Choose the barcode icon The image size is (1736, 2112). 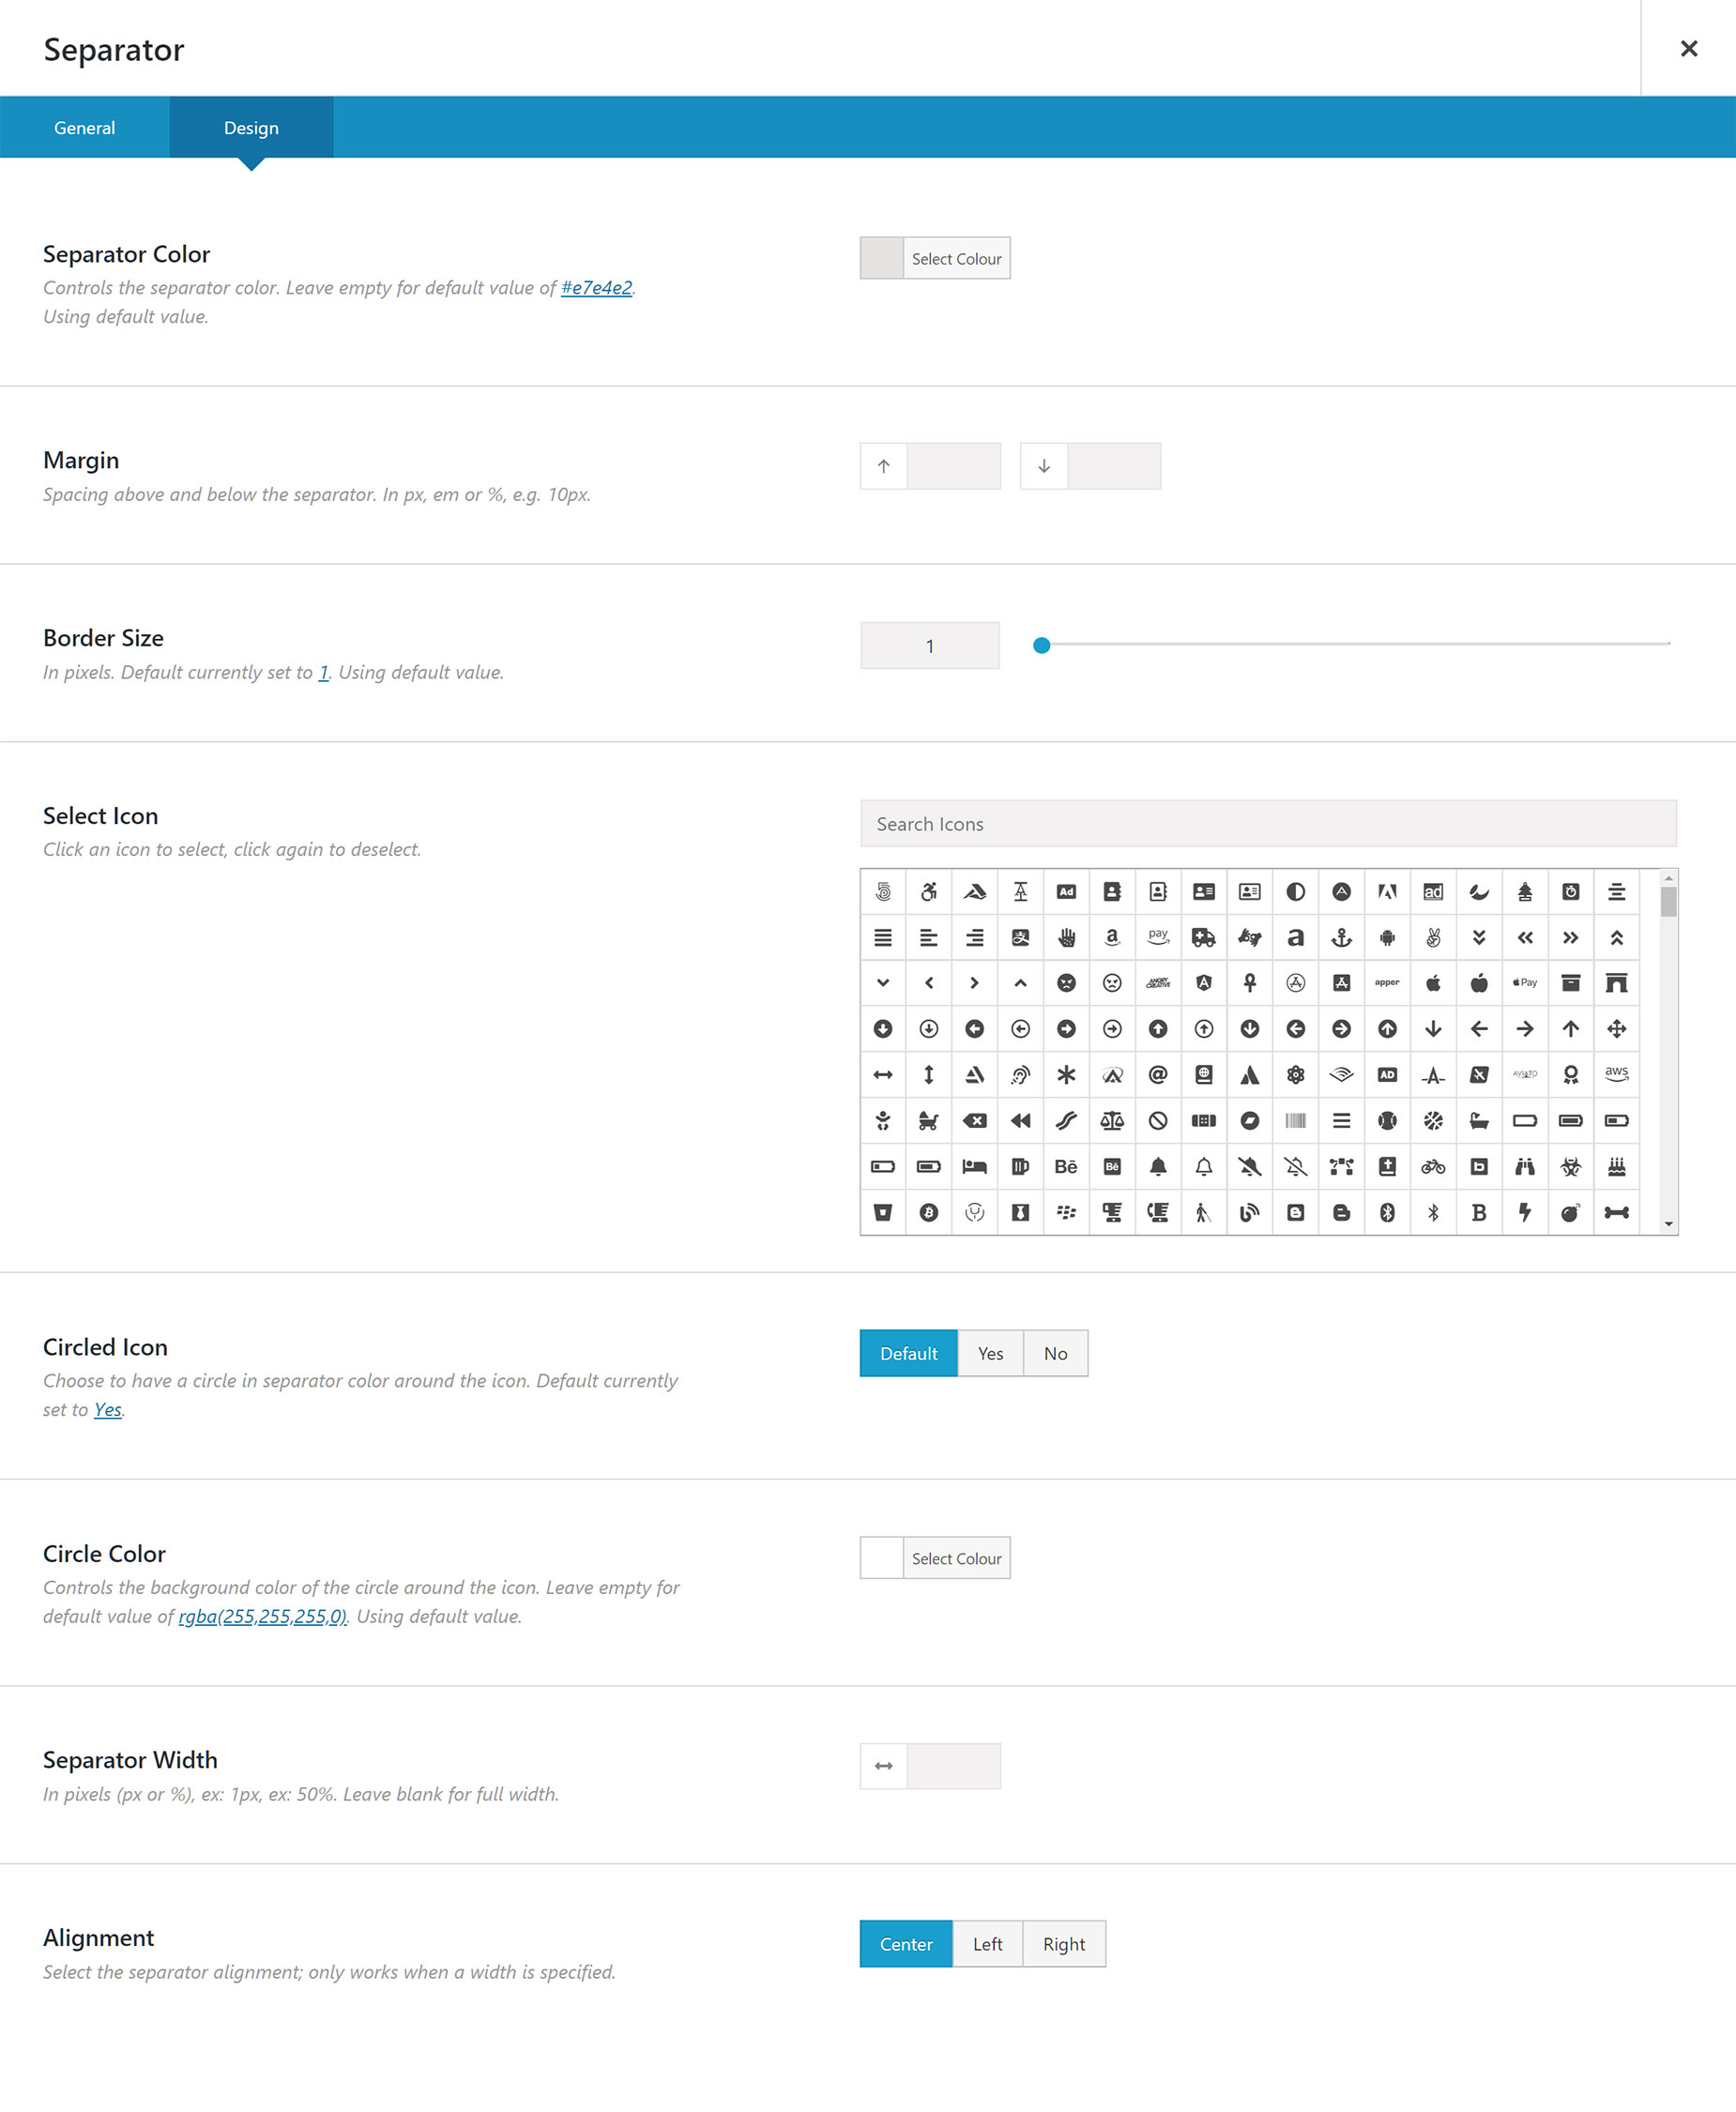(1295, 1120)
